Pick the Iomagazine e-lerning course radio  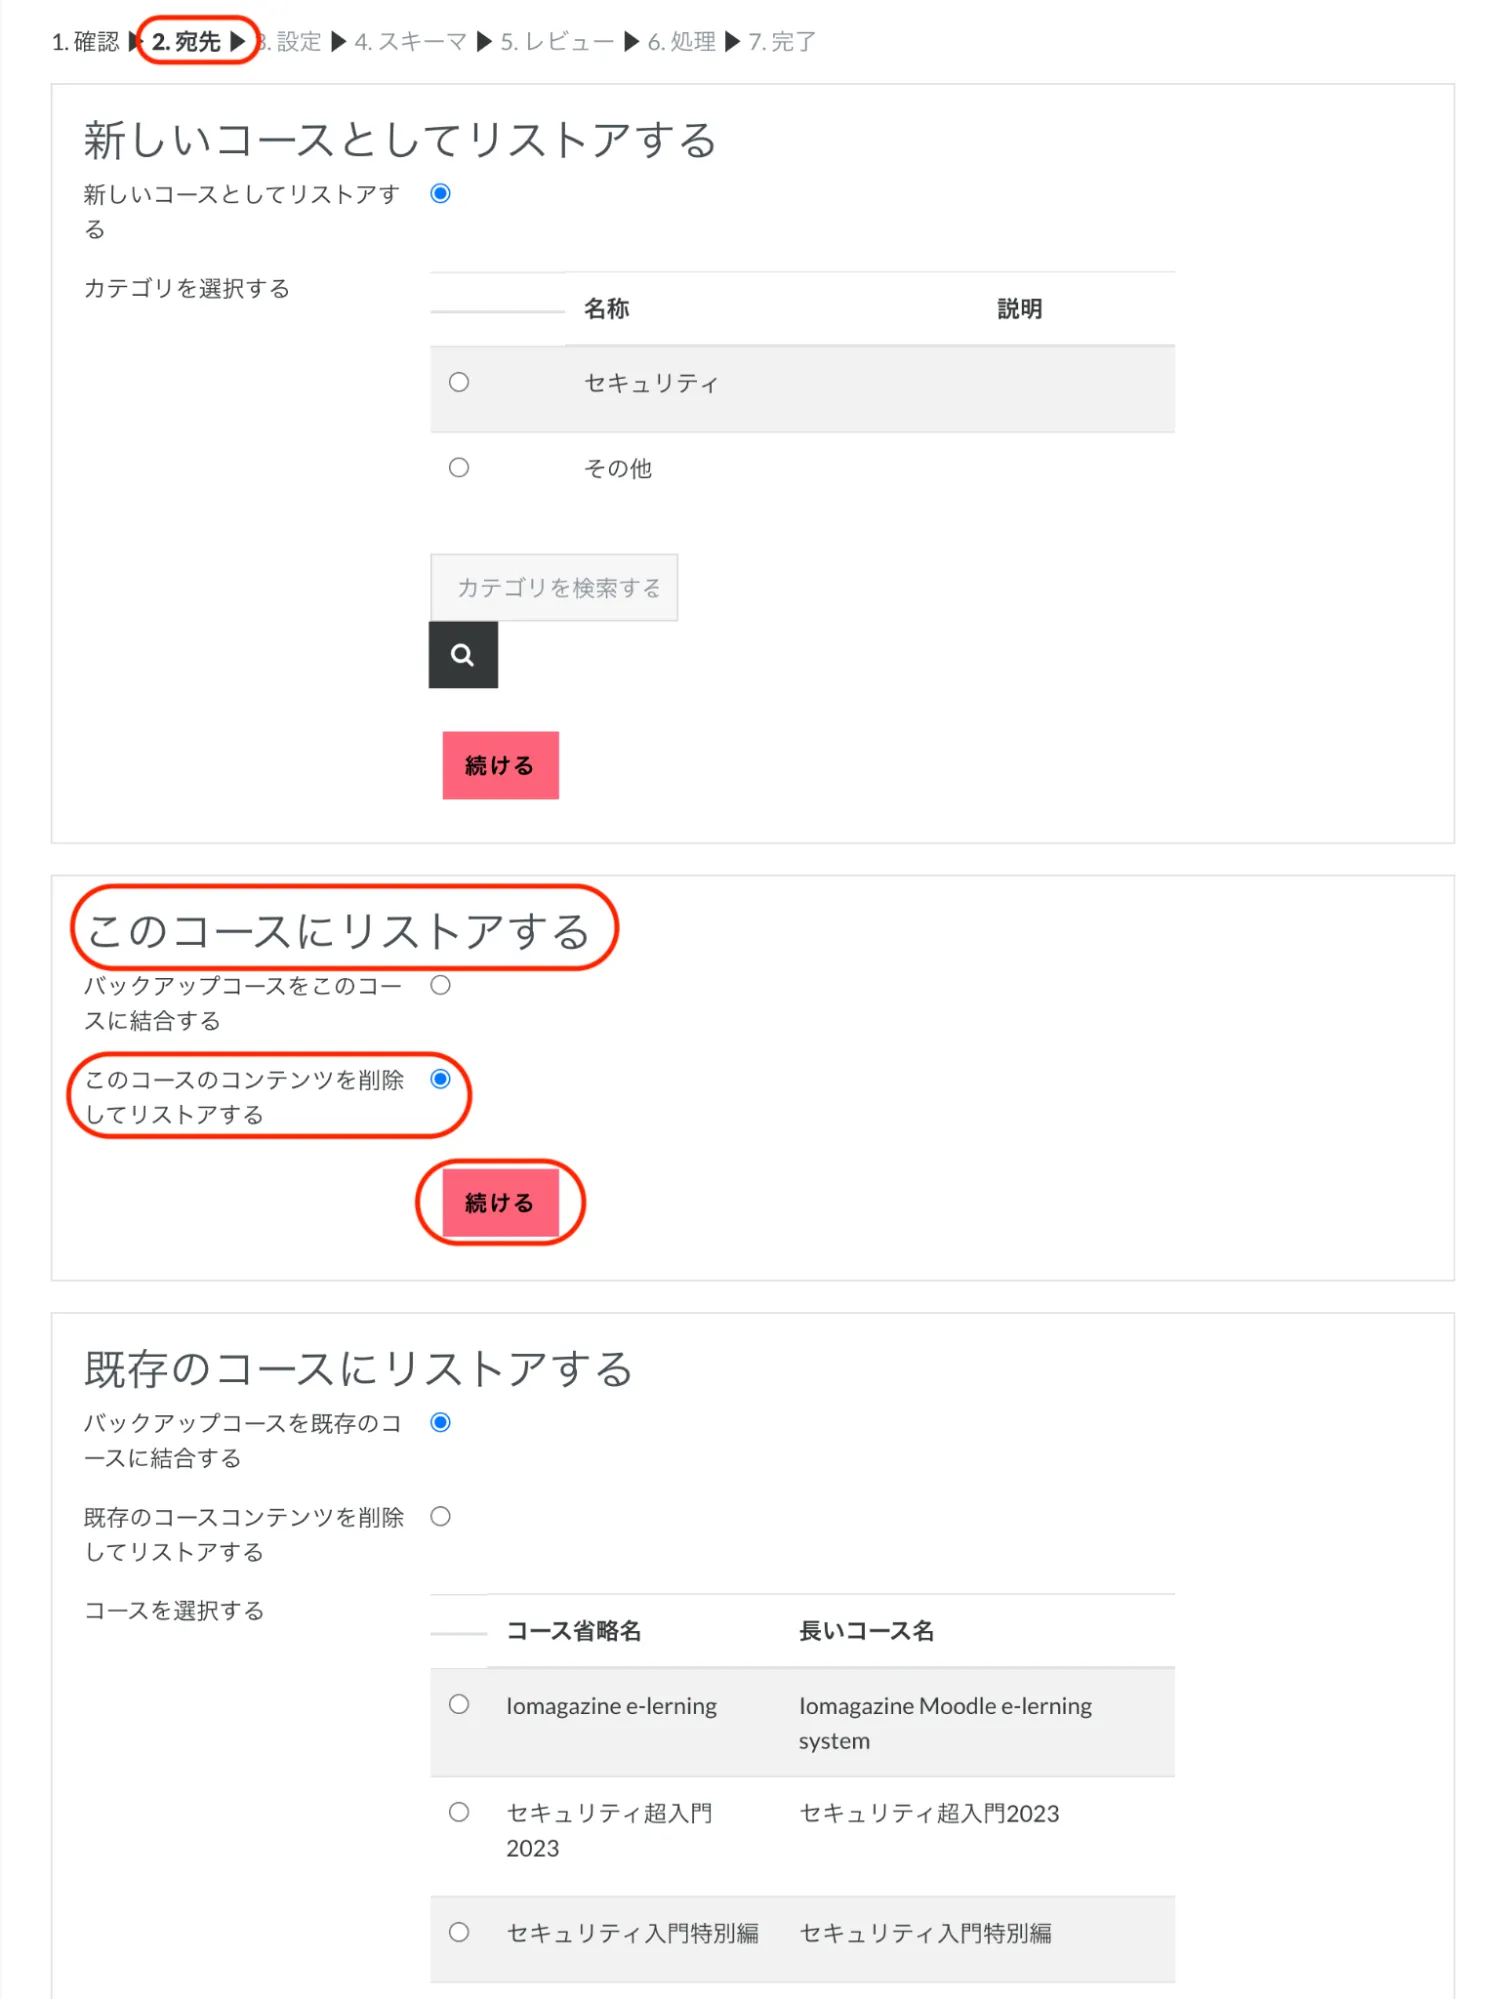coord(459,1704)
